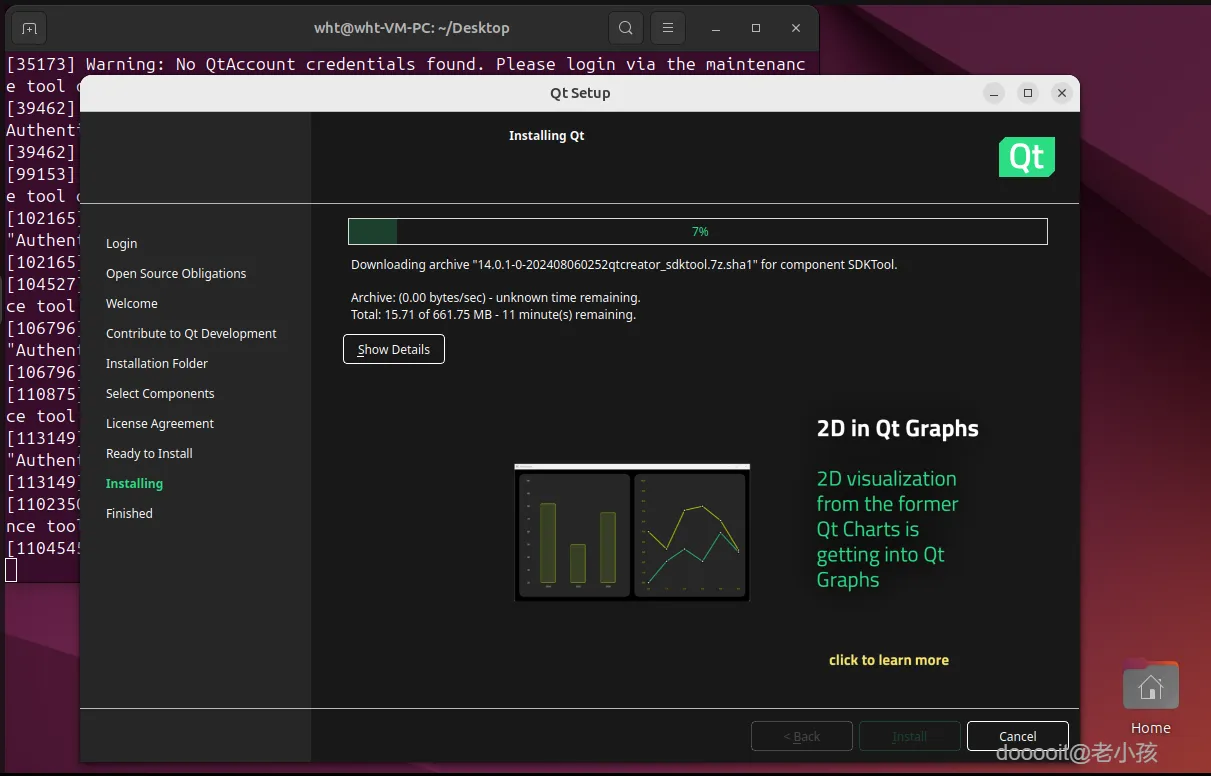
Task: Close the Qt Setup window
Action: coord(1062,93)
